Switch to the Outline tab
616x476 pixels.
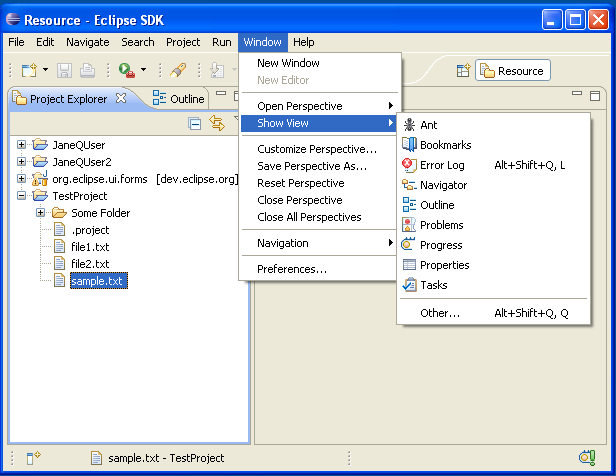click(x=180, y=98)
